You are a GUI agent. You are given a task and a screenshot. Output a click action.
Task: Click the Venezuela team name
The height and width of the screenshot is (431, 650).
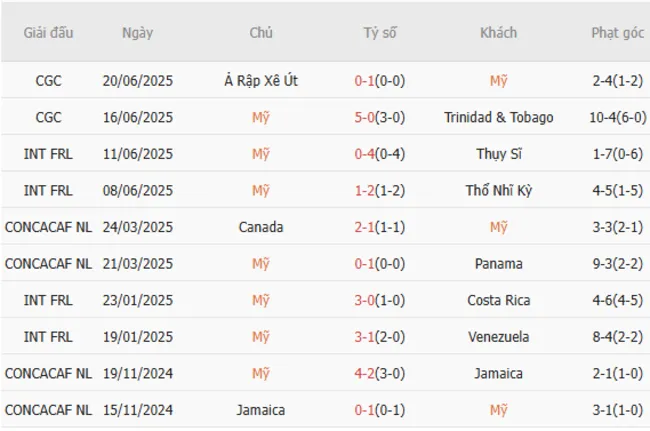pyautogui.click(x=498, y=337)
